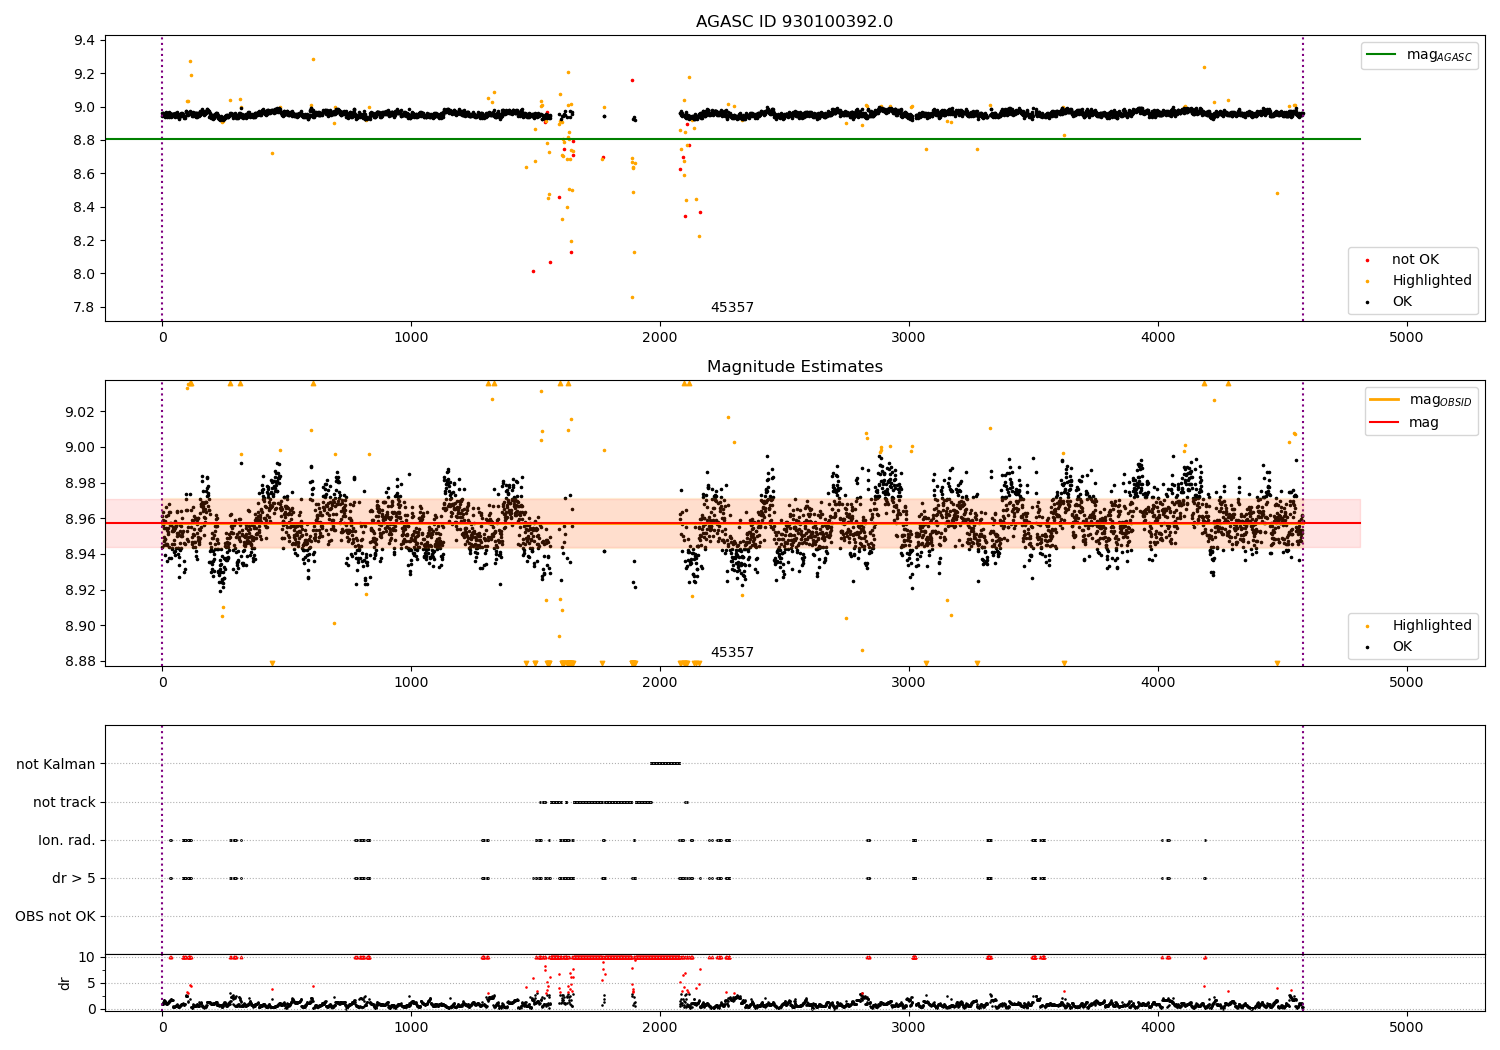Select the 7.8 y-axis tick label
Viewport: 1500px width, 1050px height.
[x=85, y=308]
